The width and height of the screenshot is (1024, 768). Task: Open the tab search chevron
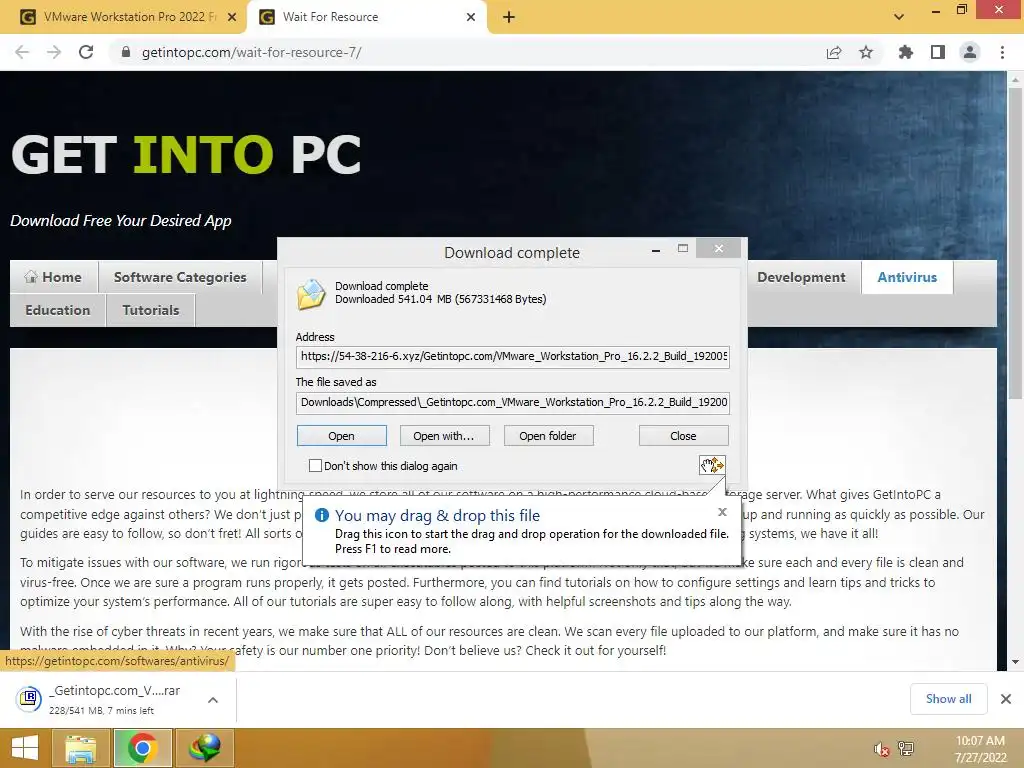(899, 17)
